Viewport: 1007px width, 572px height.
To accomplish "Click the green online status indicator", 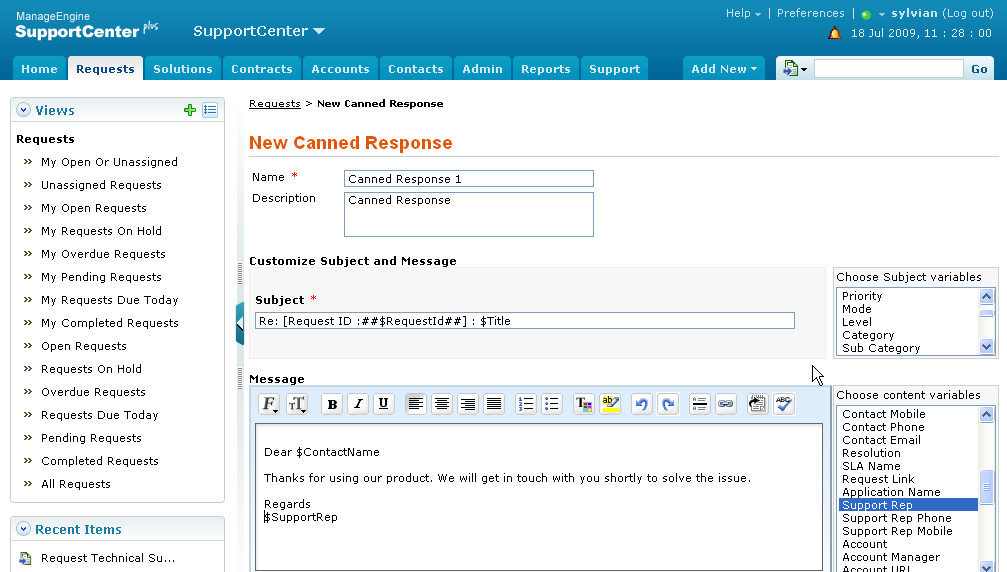I will 866,15.
